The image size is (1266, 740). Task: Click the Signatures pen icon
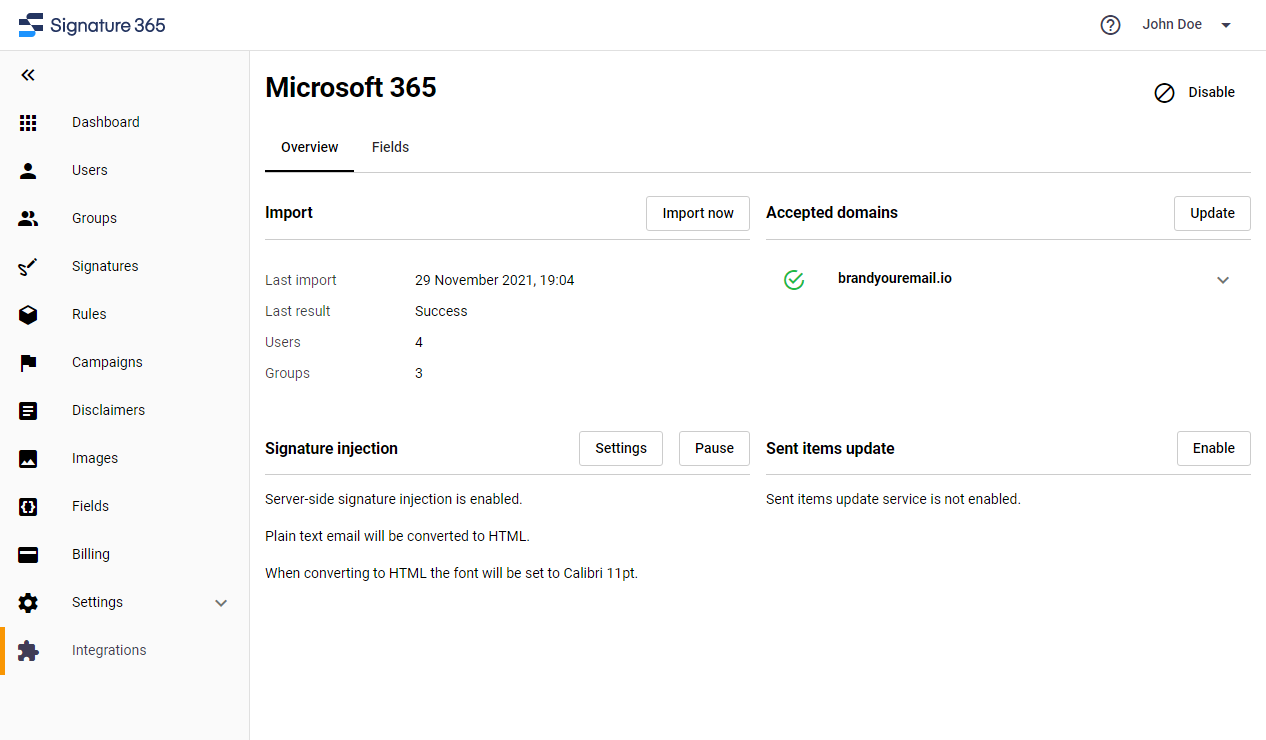(x=28, y=266)
